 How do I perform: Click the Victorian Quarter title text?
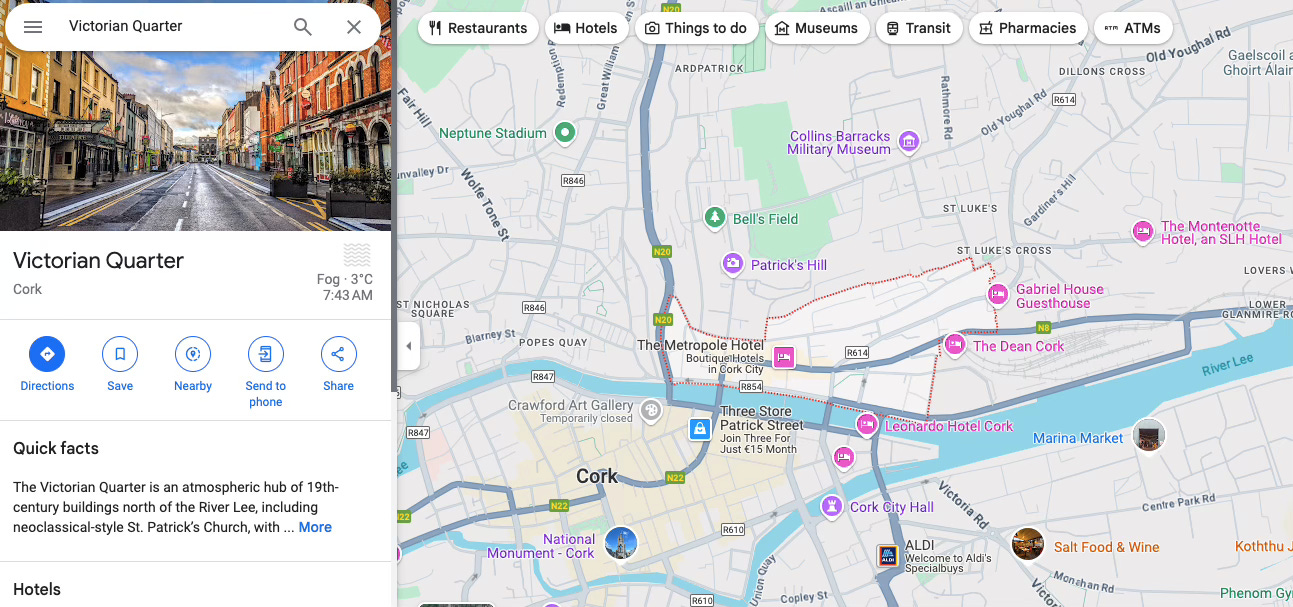coord(98,261)
